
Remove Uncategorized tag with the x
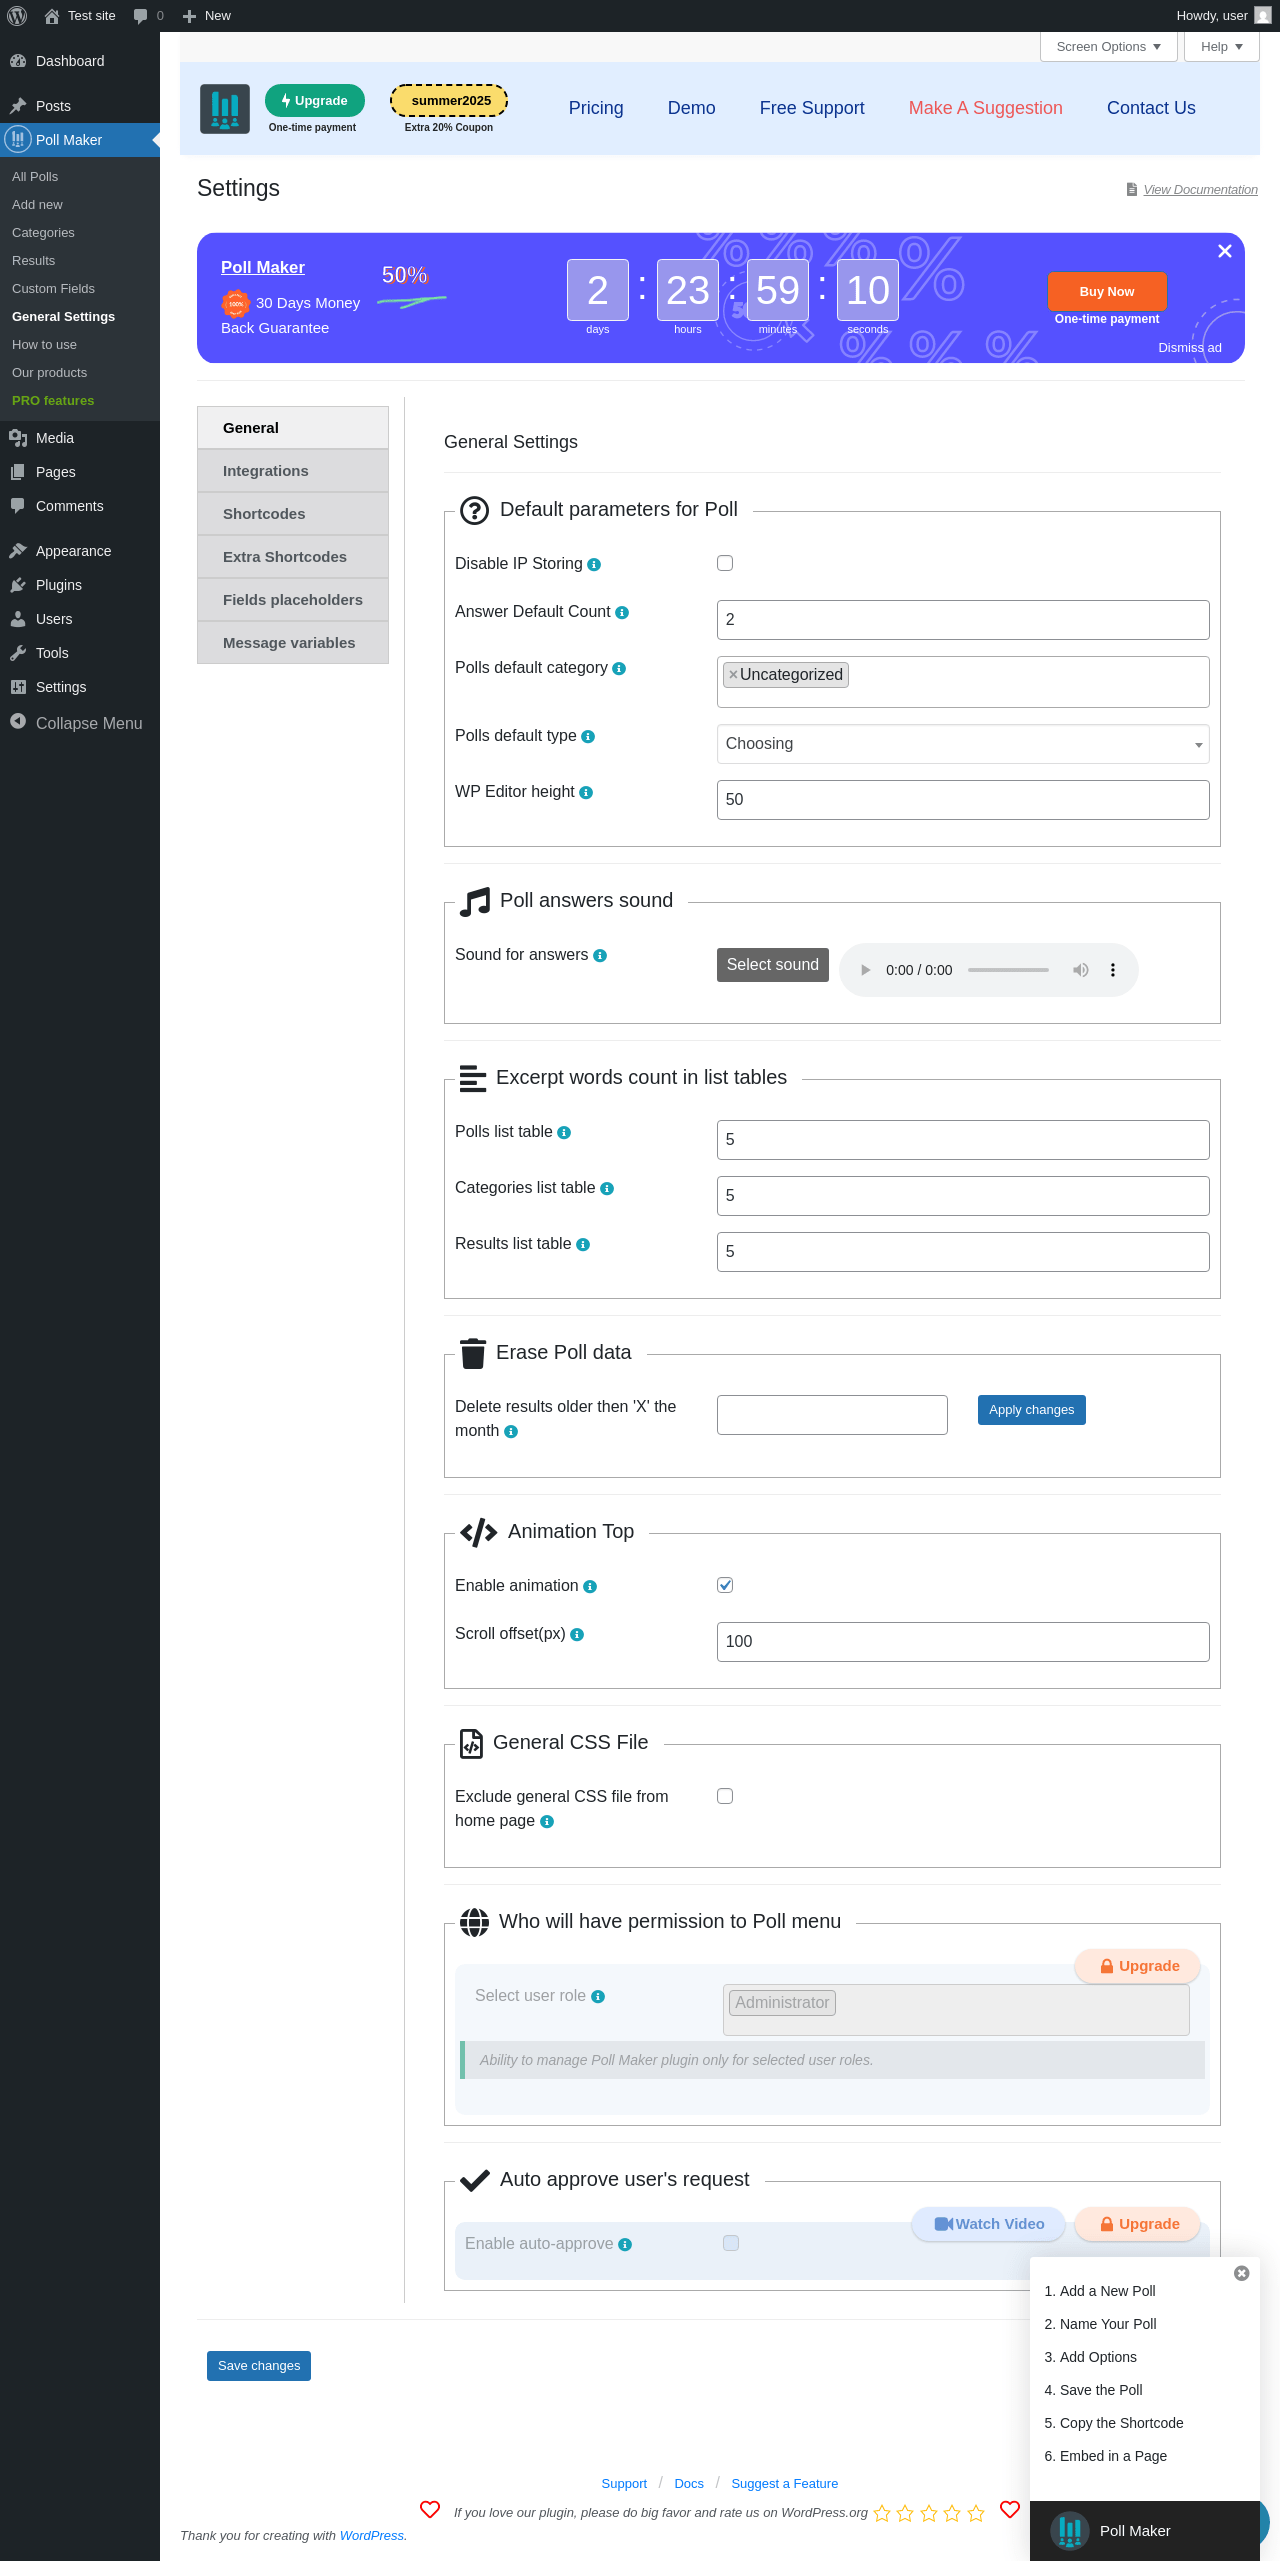pyautogui.click(x=733, y=675)
